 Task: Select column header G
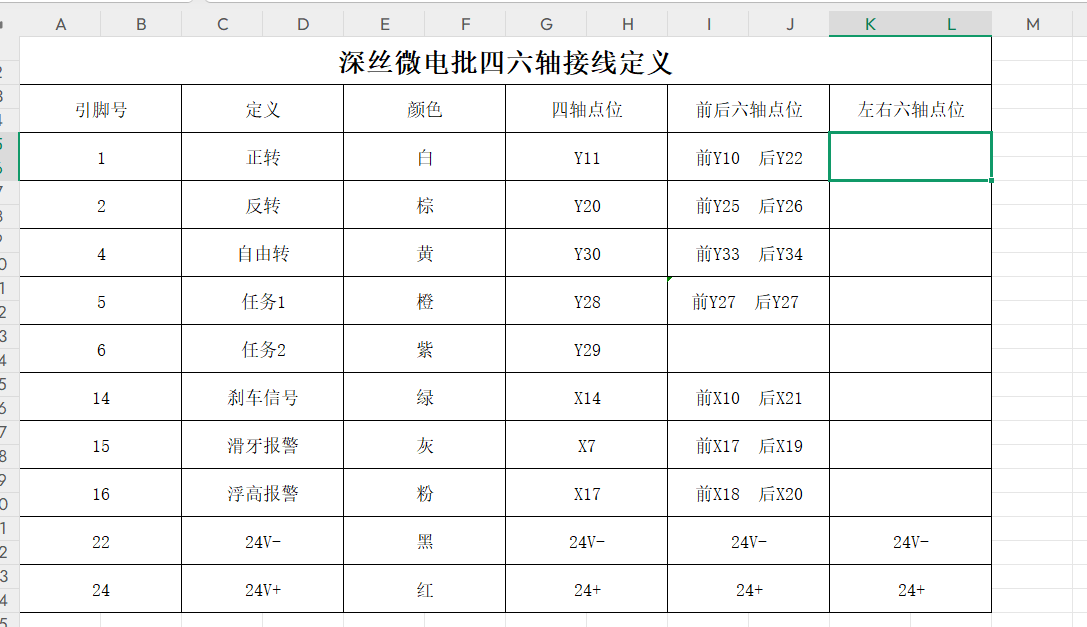tap(546, 24)
